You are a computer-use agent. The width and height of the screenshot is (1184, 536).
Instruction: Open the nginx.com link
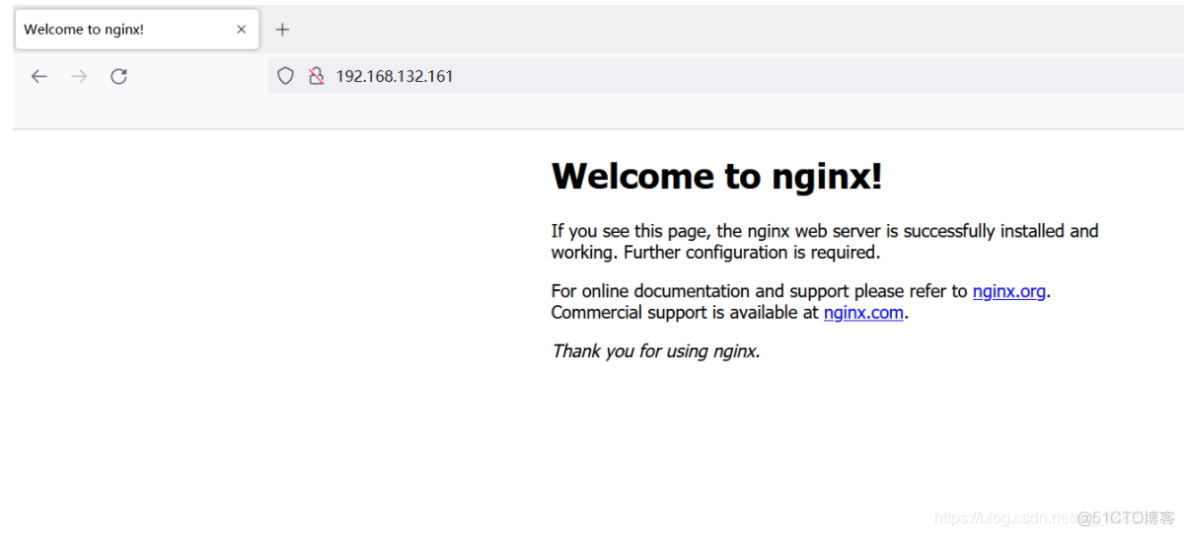[863, 313]
